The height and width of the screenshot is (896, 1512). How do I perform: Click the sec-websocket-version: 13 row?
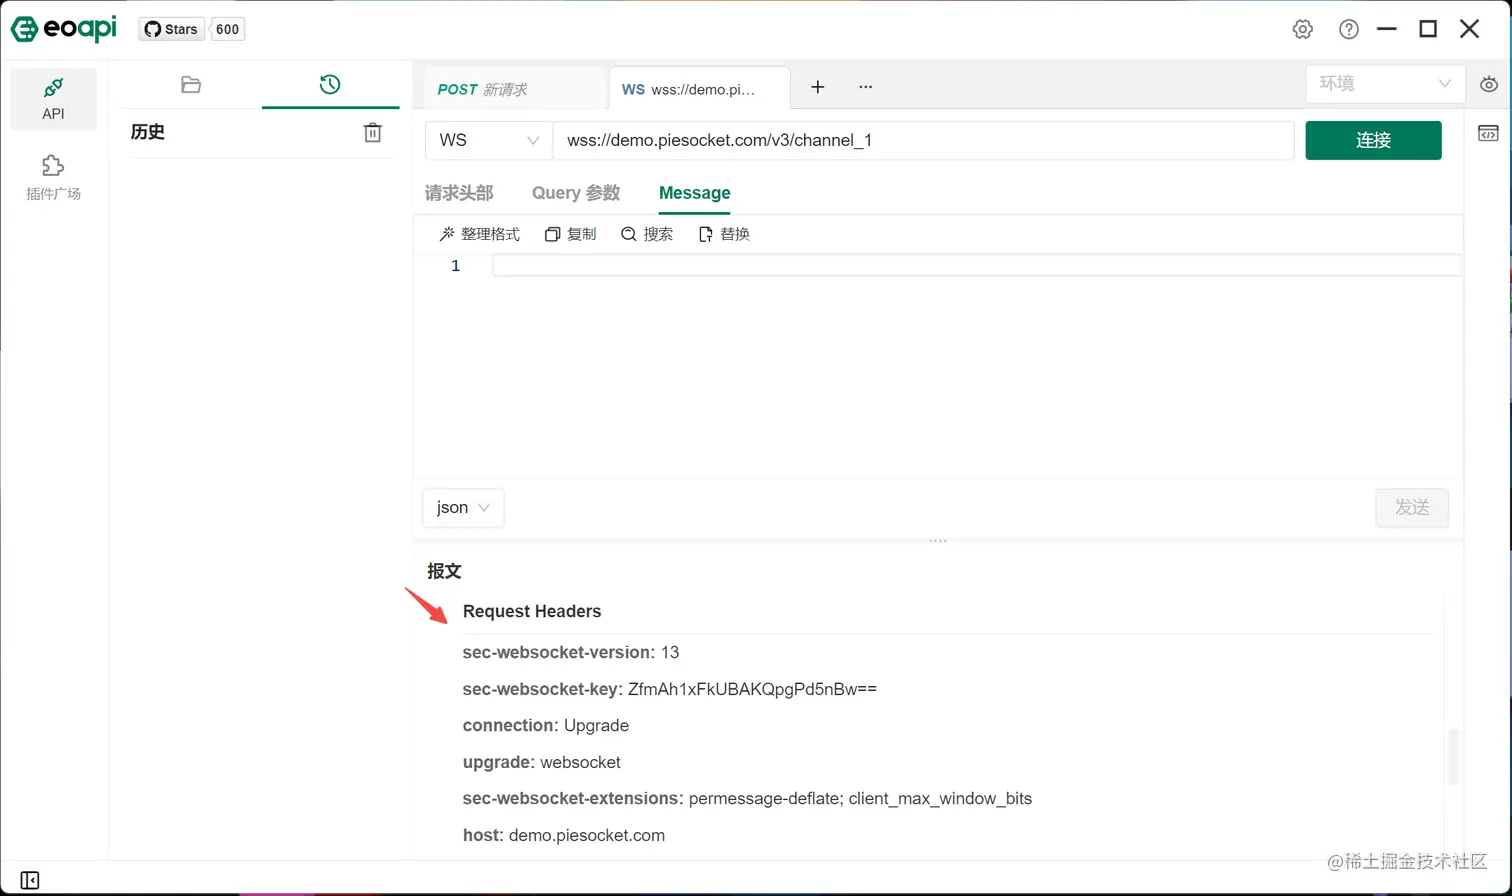click(571, 652)
